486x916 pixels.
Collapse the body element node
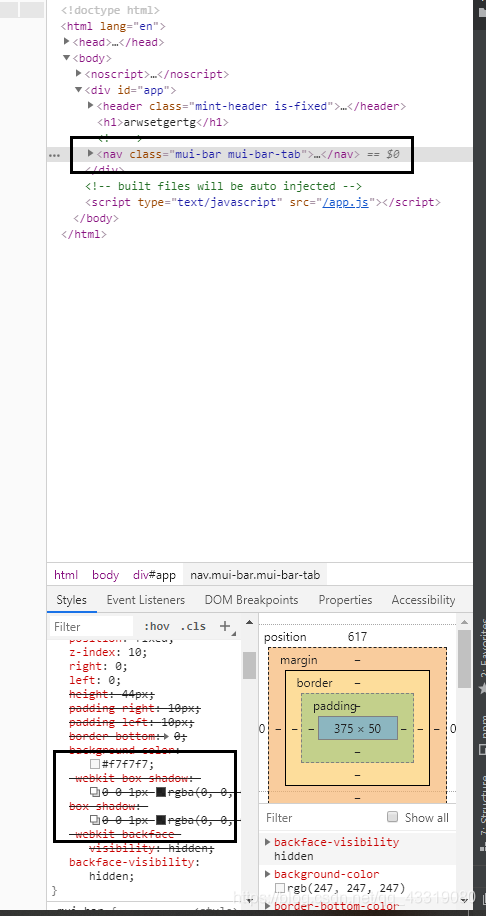tap(67, 58)
